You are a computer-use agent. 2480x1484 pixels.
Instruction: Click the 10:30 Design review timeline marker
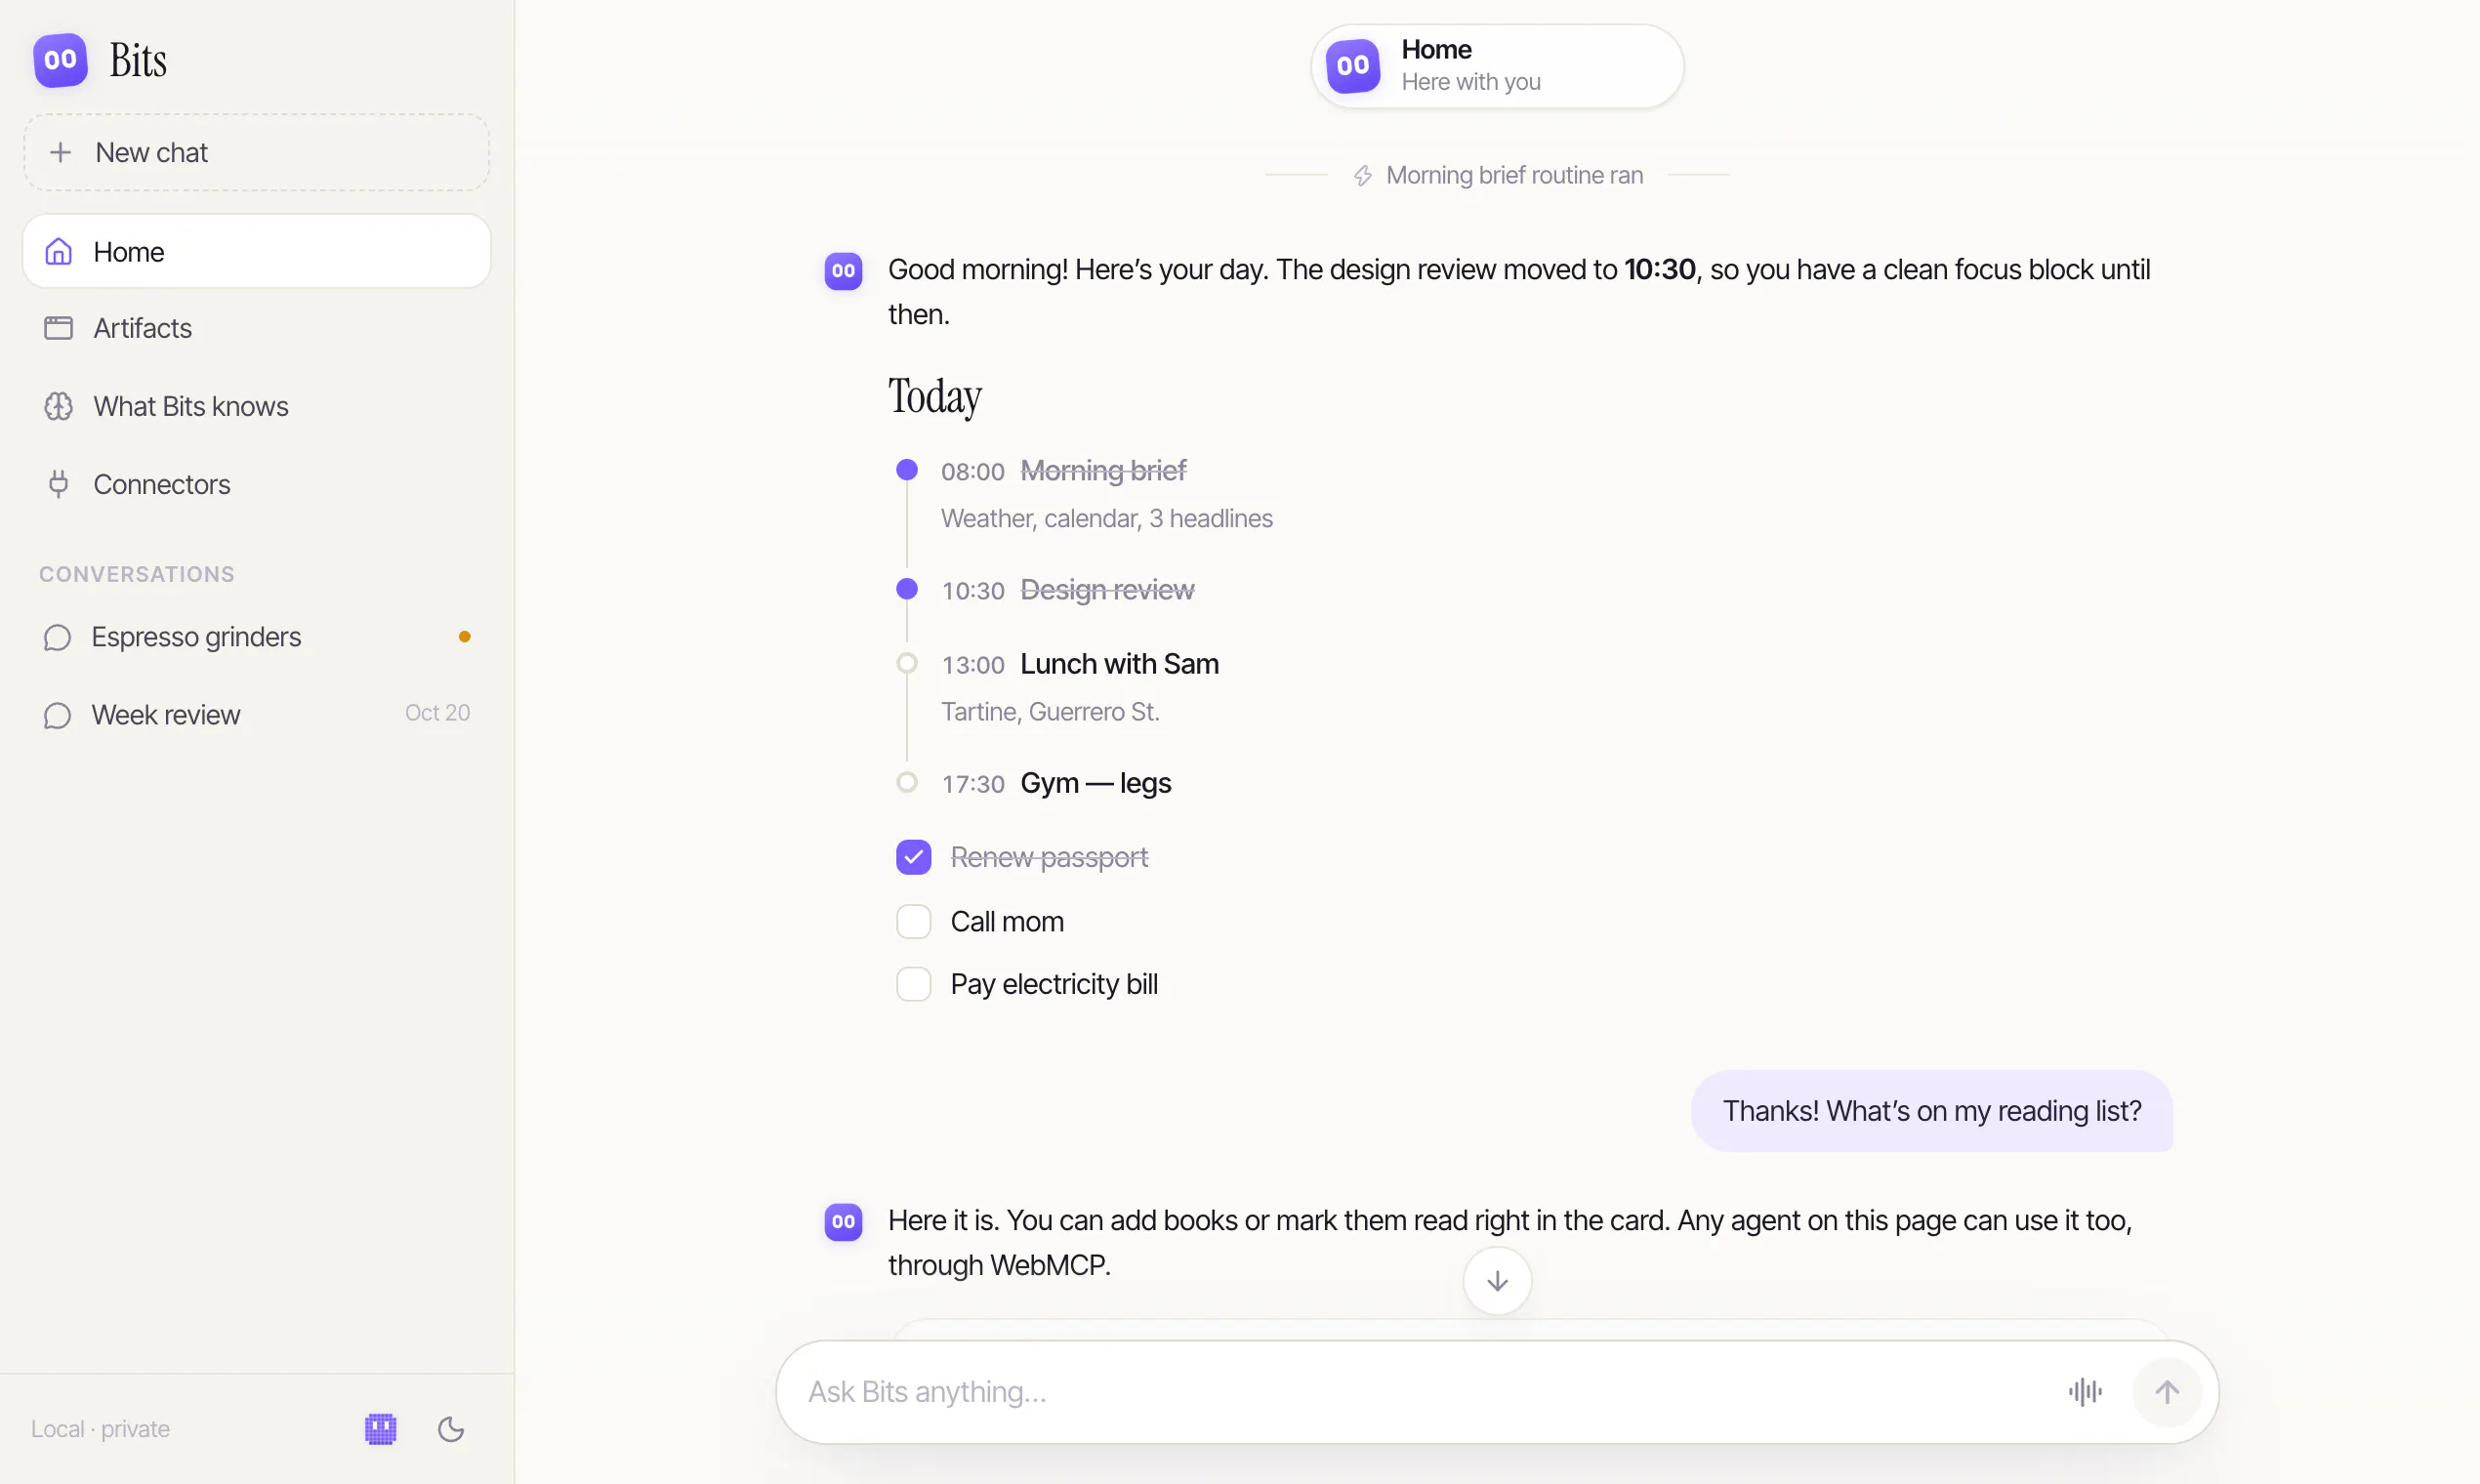(907, 589)
